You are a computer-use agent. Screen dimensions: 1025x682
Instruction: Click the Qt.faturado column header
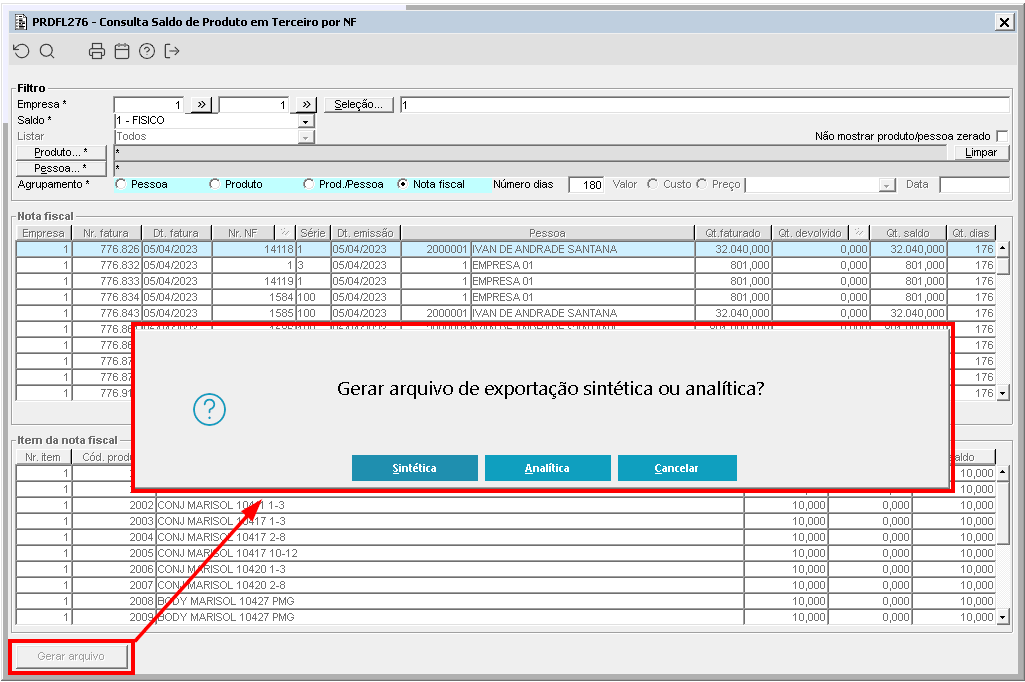(733, 233)
